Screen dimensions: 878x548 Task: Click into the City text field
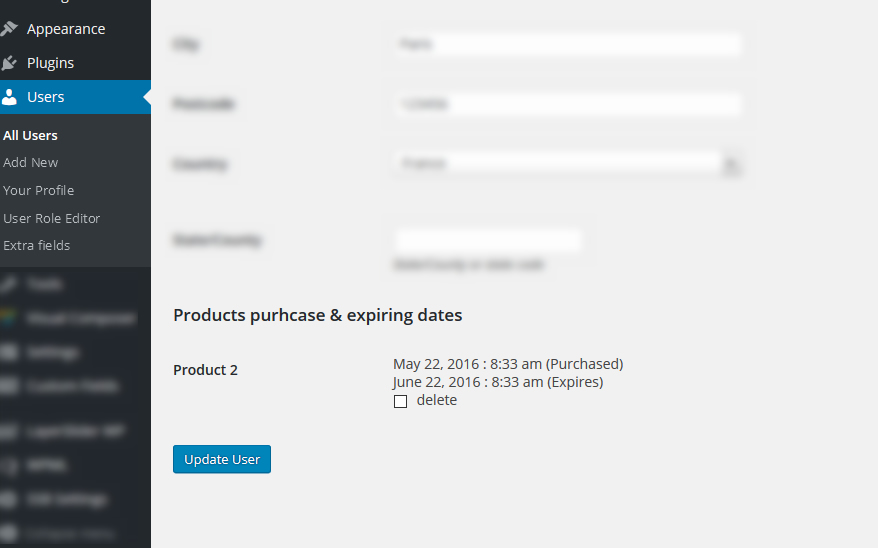[x=566, y=44]
